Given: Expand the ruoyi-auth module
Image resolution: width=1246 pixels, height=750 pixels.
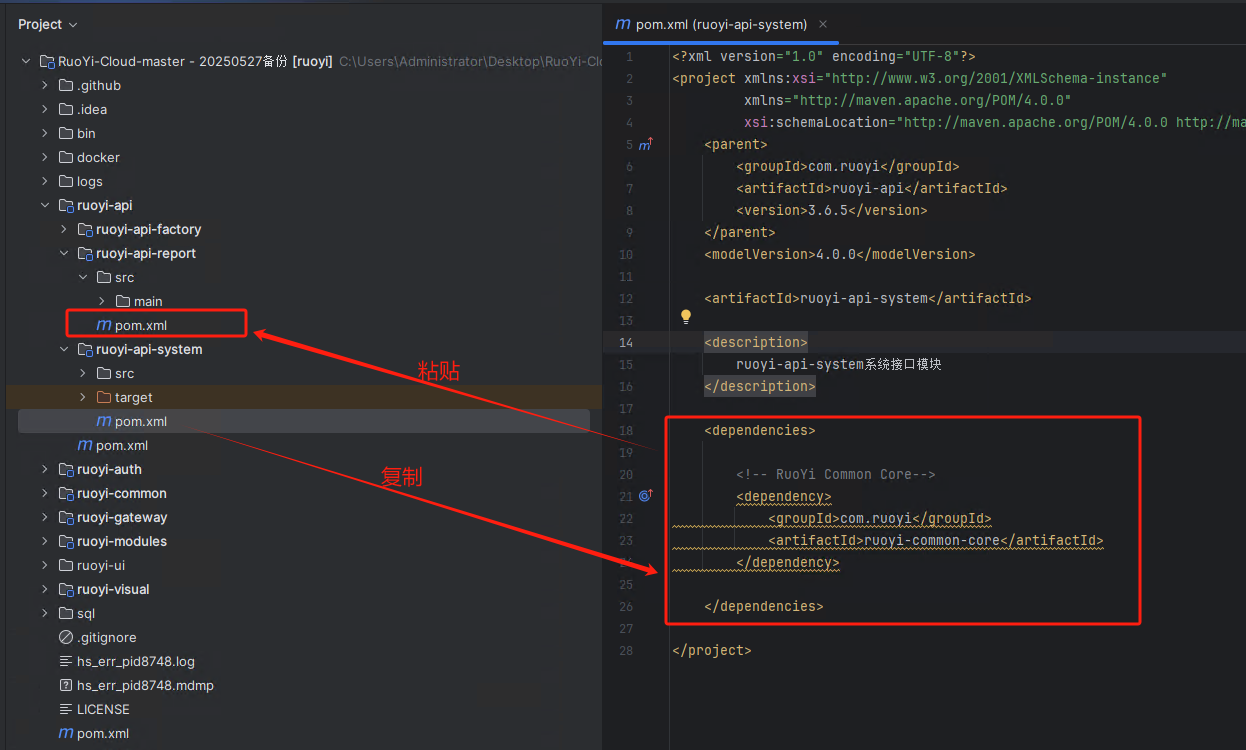Looking at the screenshot, I should pyautogui.click(x=45, y=469).
